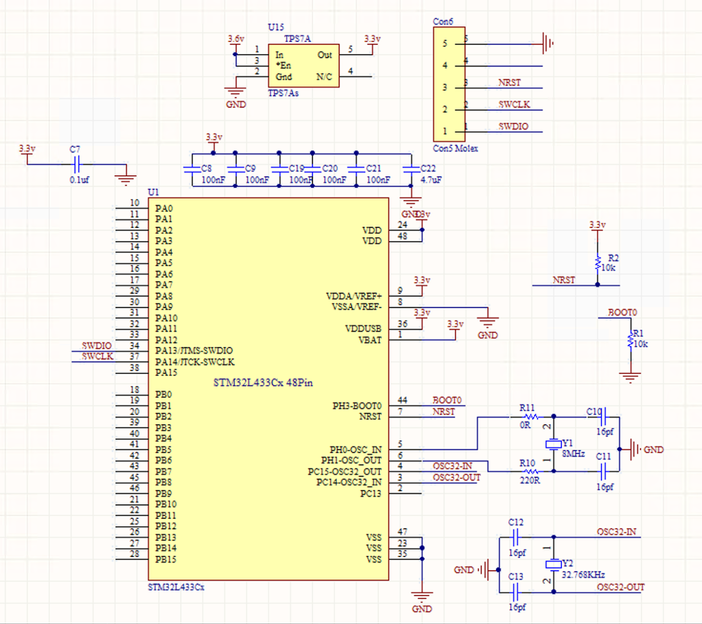Image resolution: width=702 pixels, height=624 pixels.
Task: Click the PH3-BOOT0 pin name
Action: [357, 406]
